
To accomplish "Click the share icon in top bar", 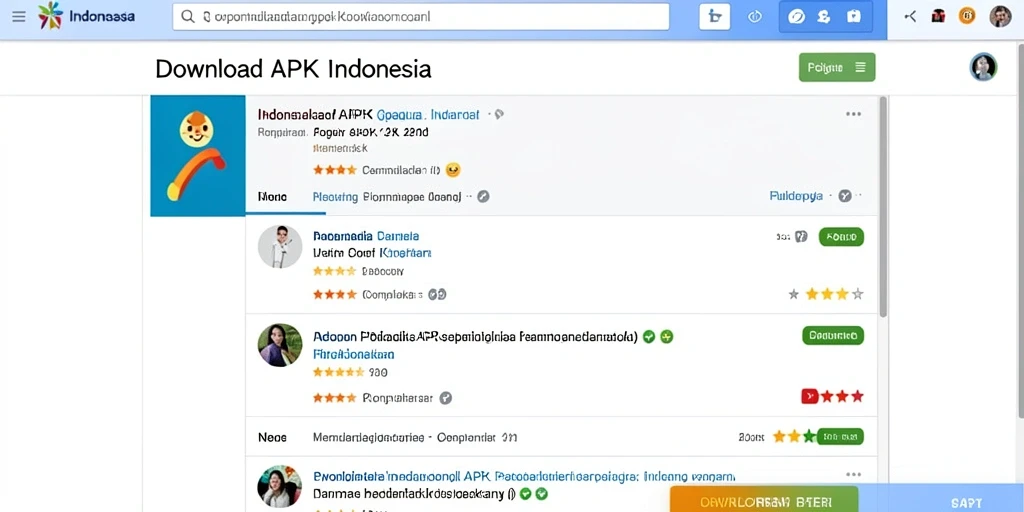I will tap(910, 16).
